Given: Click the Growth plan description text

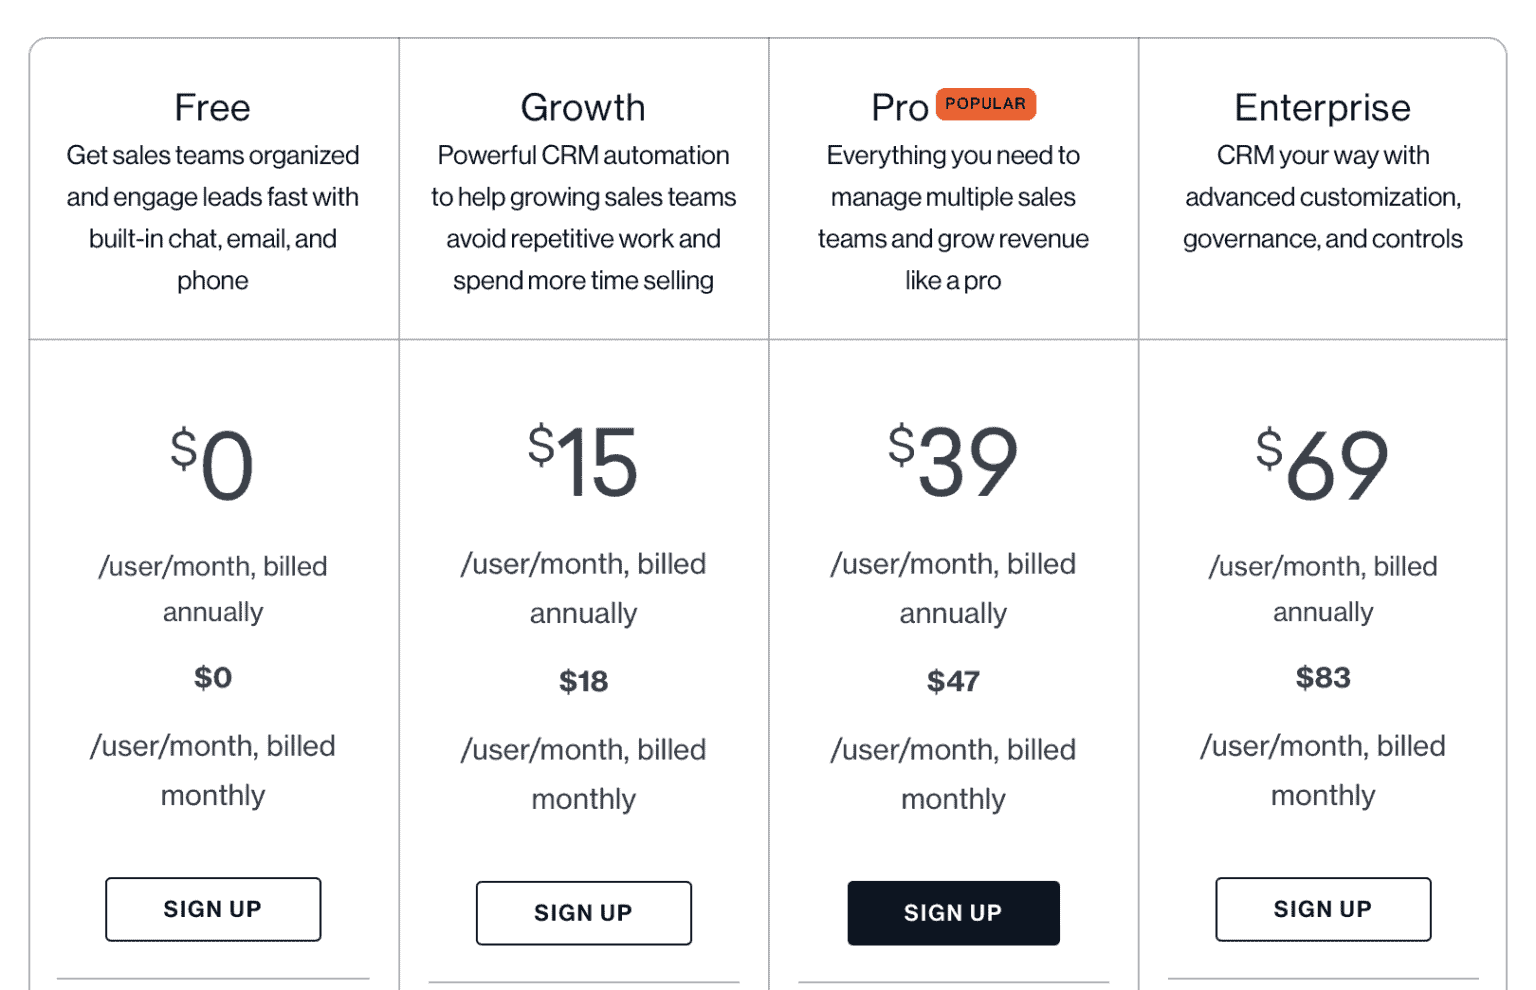Looking at the screenshot, I should (583, 218).
